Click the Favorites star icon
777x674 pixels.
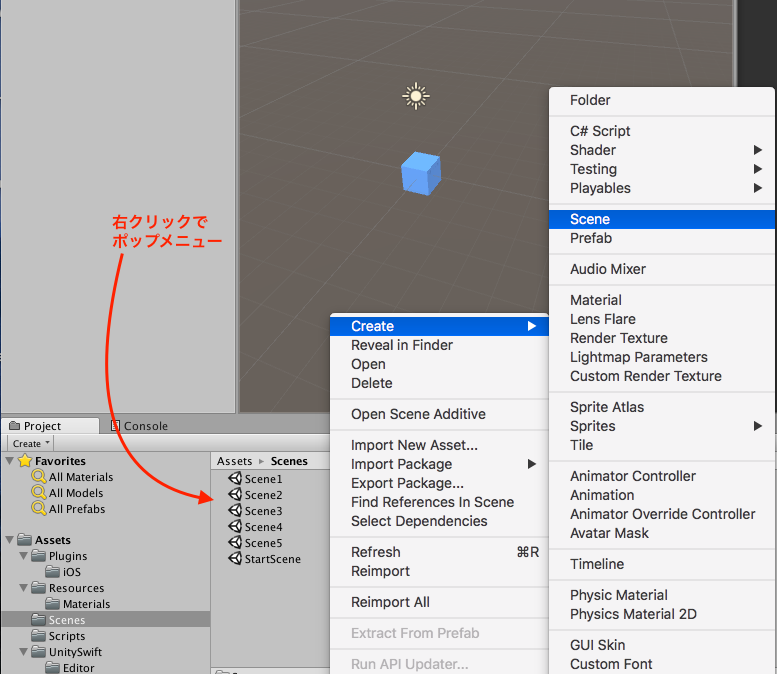click(x=25, y=460)
